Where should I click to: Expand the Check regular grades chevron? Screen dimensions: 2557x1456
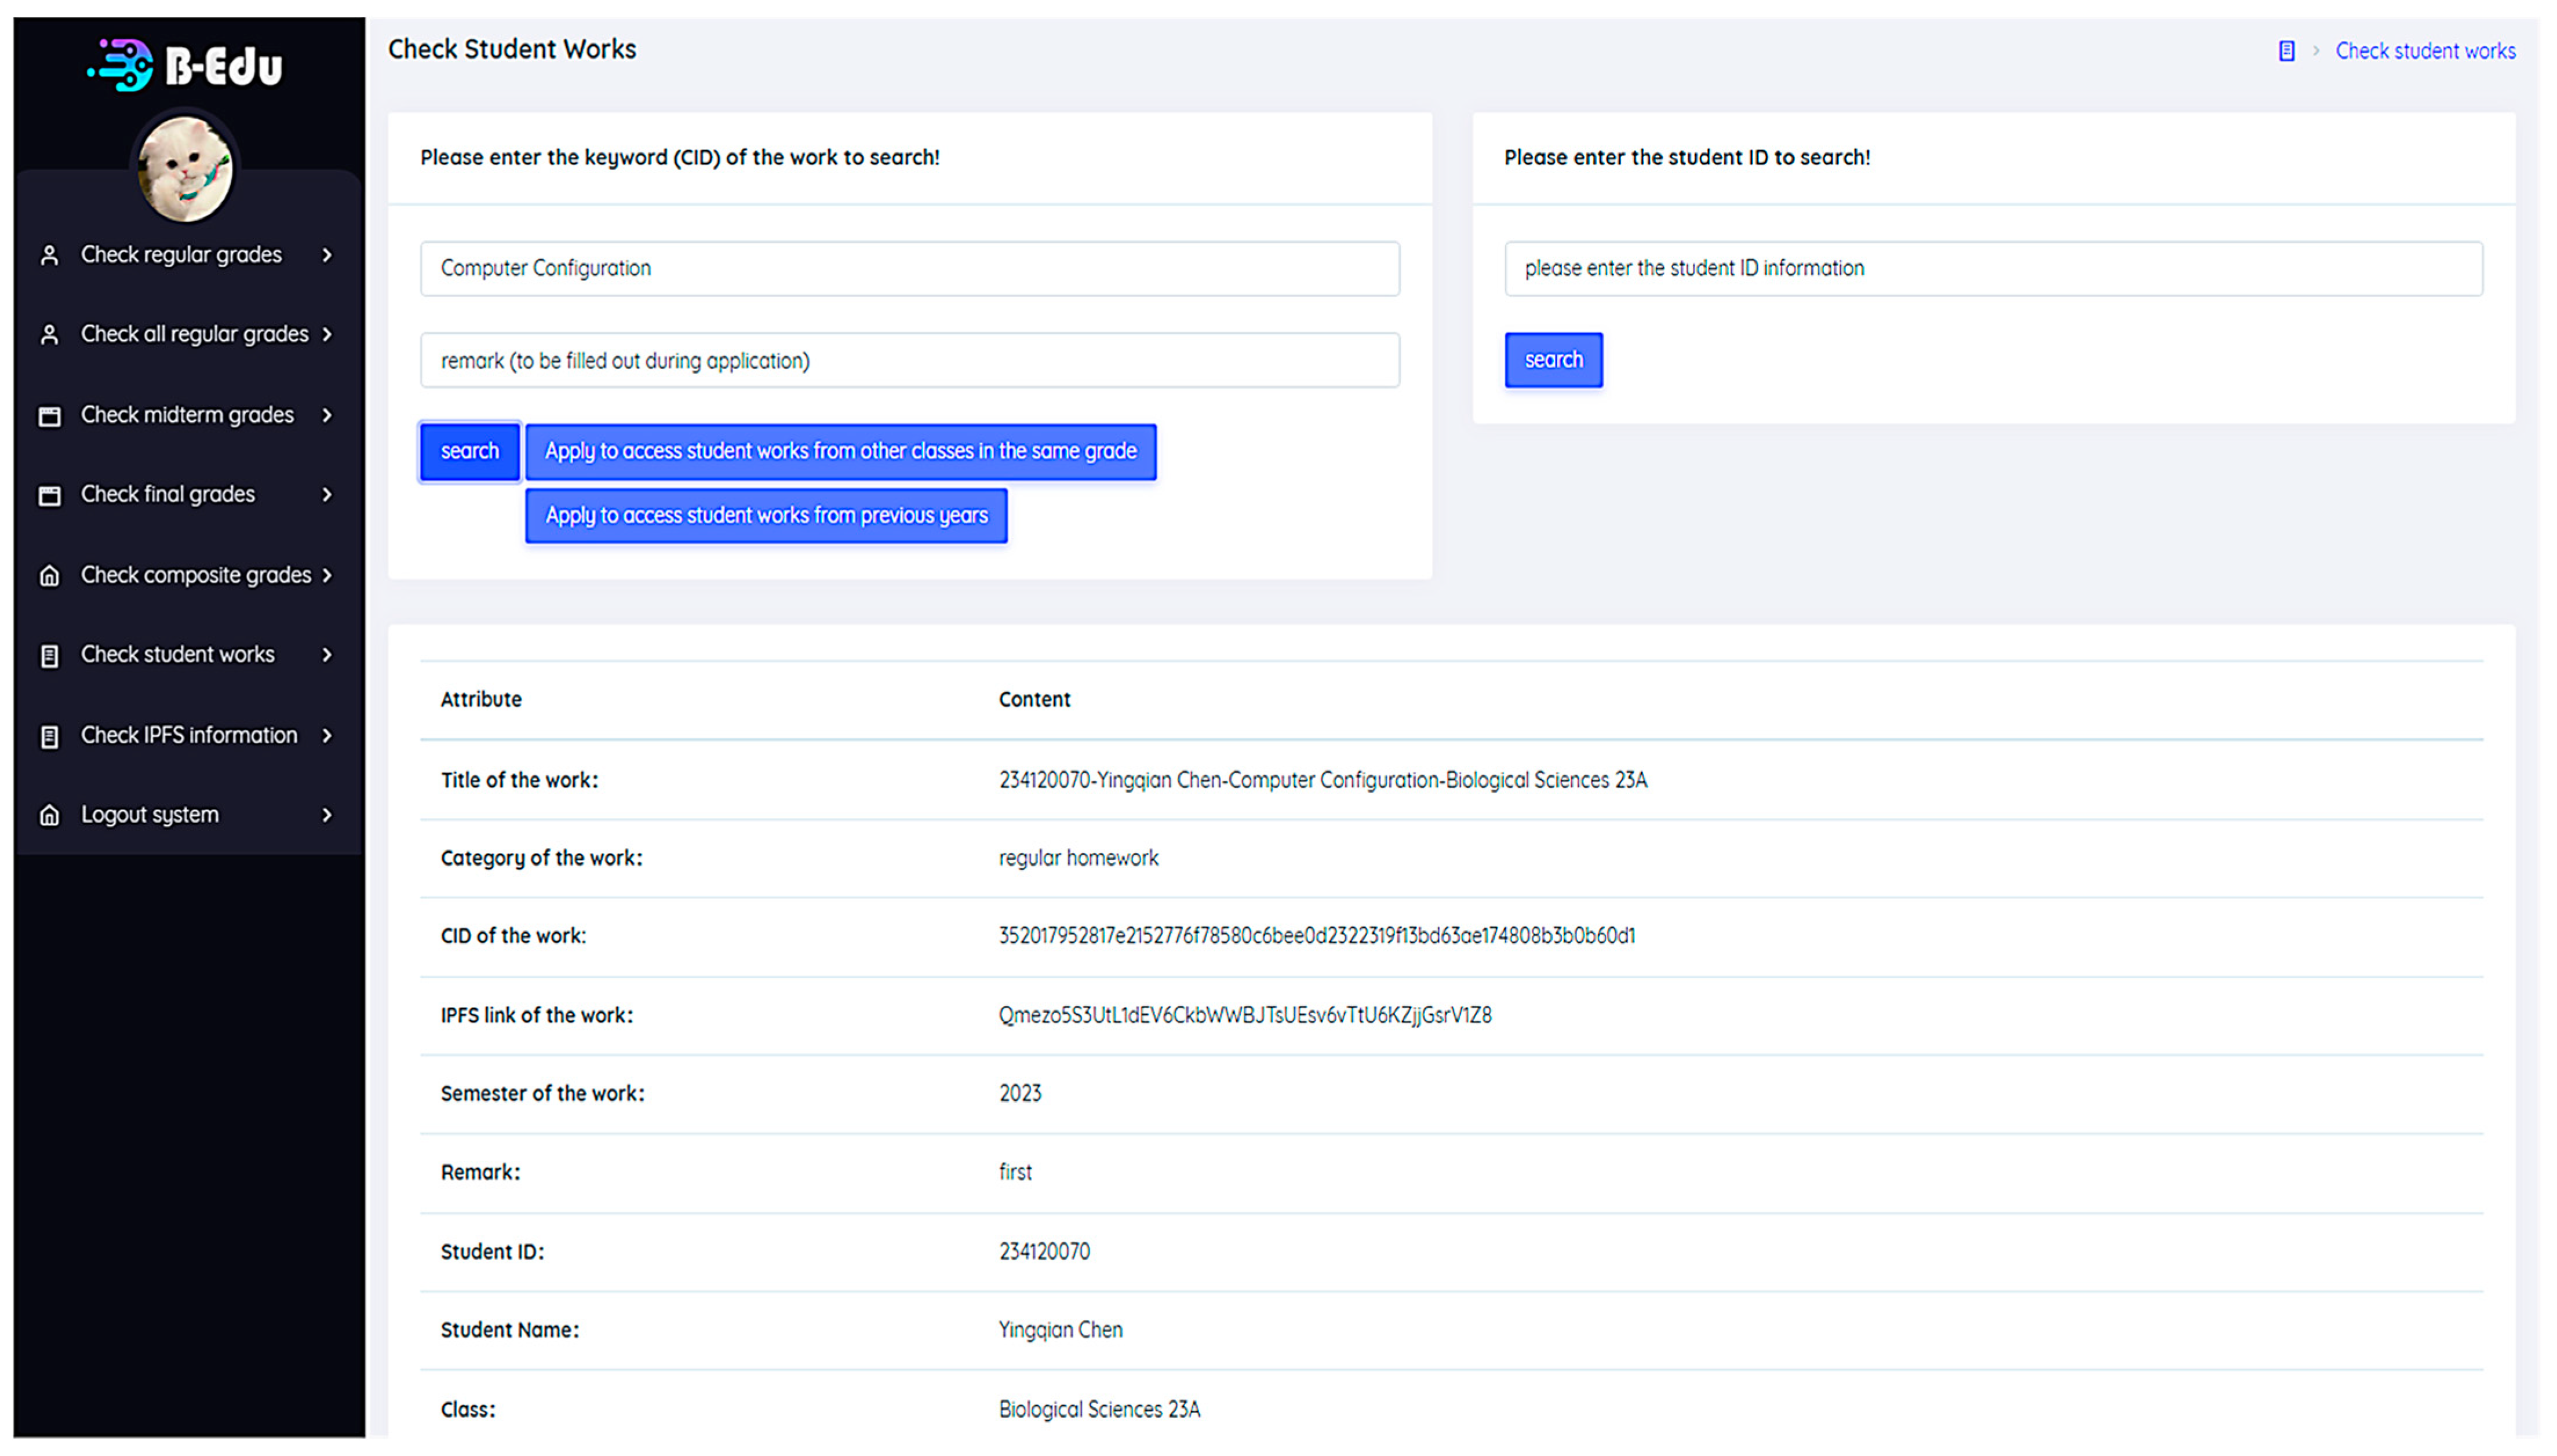(327, 255)
